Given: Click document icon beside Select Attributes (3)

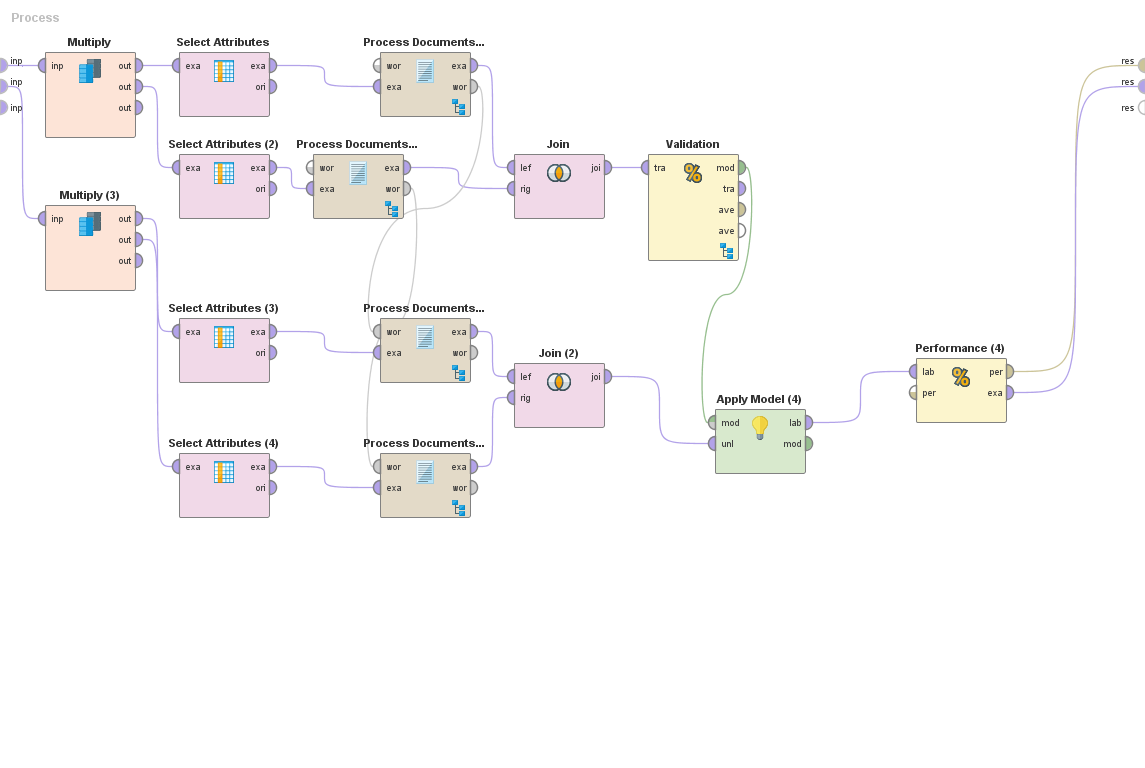Looking at the screenshot, I should click(425, 337).
